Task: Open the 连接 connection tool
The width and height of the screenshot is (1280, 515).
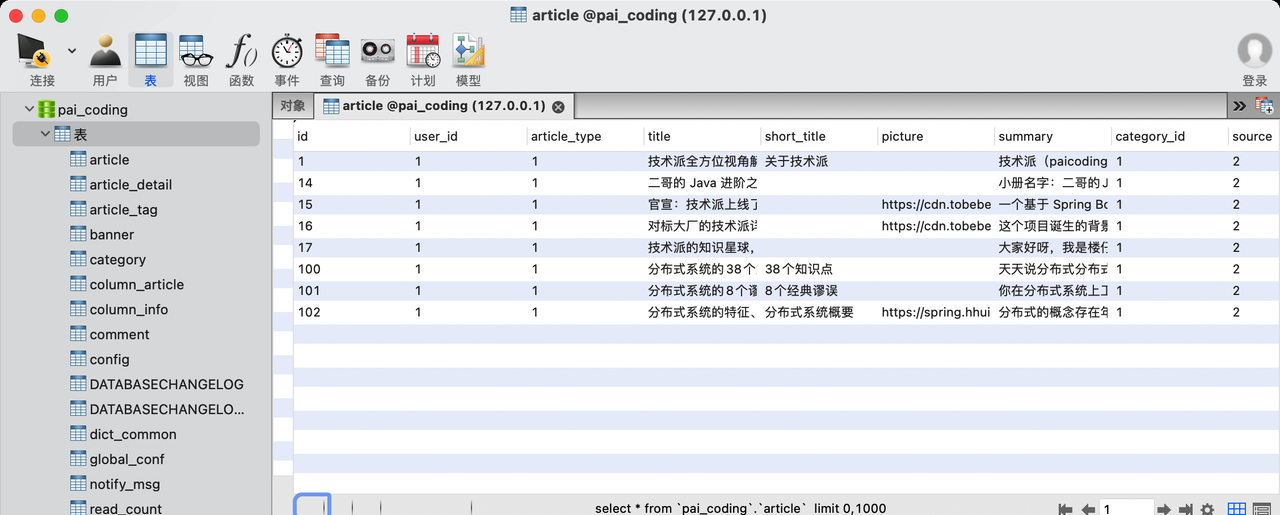Action: coord(42,60)
